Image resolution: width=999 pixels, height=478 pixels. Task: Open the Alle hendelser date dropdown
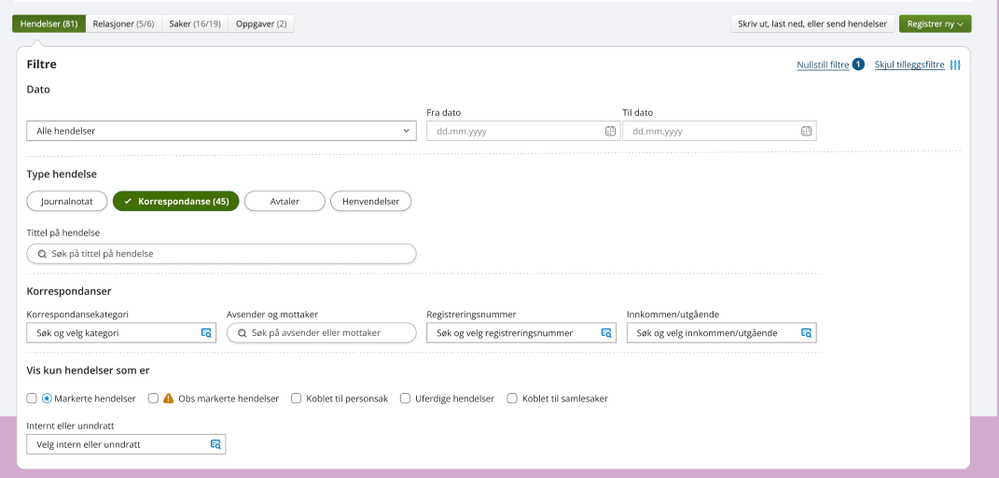point(221,131)
